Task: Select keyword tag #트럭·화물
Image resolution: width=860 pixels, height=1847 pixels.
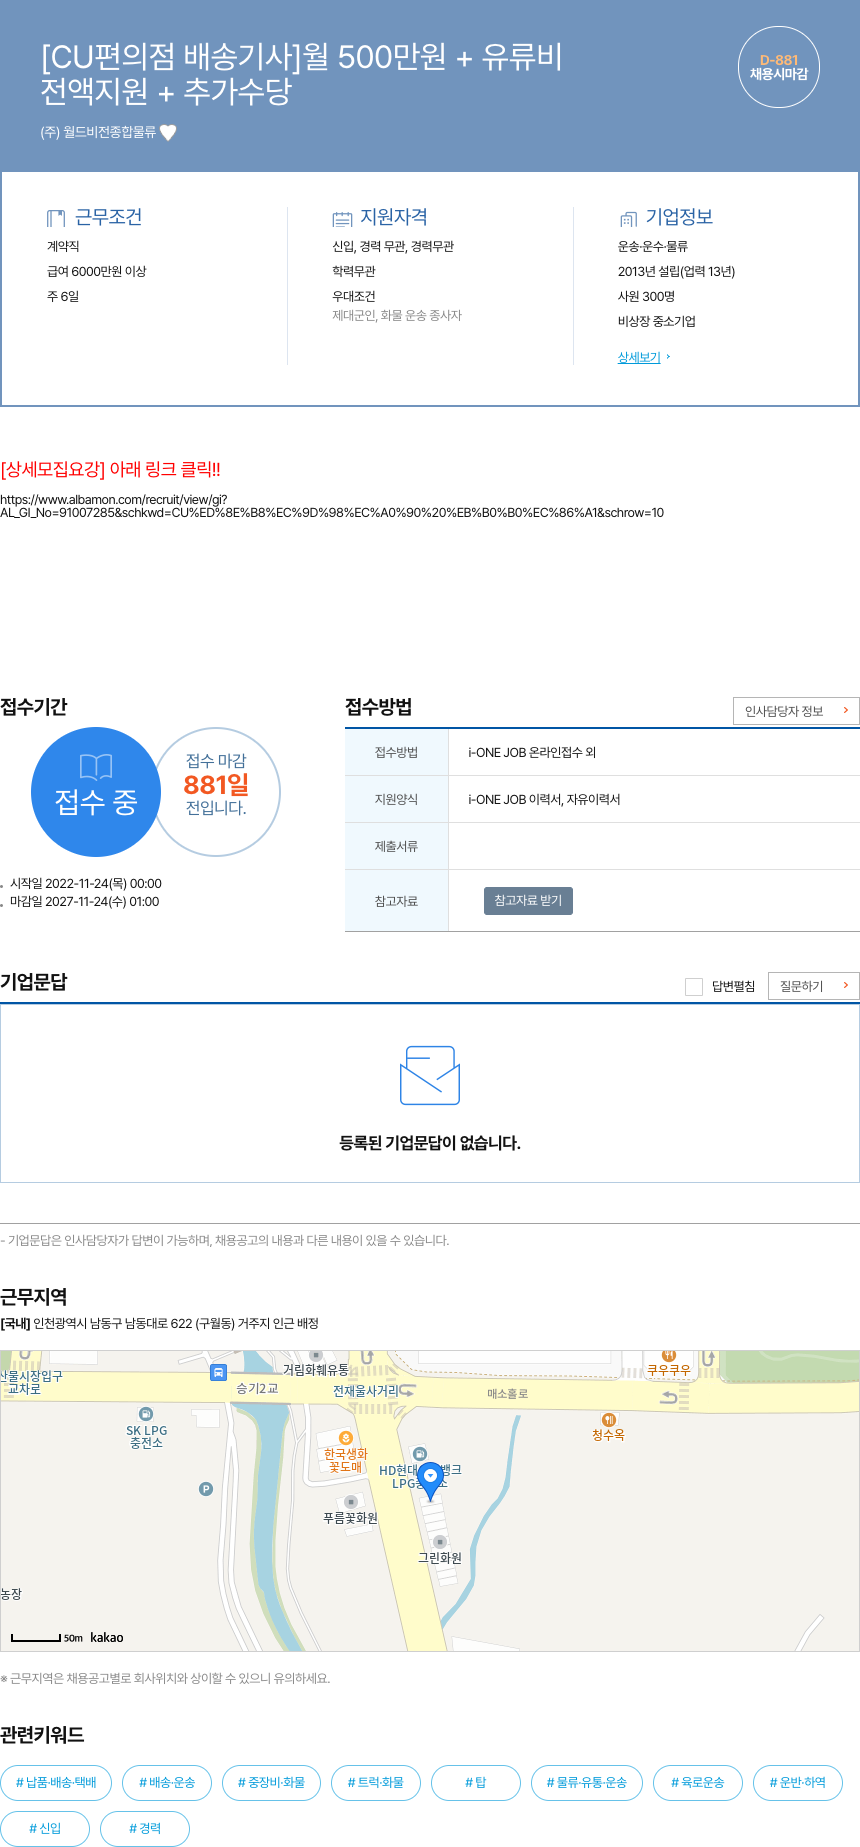Action: click(376, 1782)
